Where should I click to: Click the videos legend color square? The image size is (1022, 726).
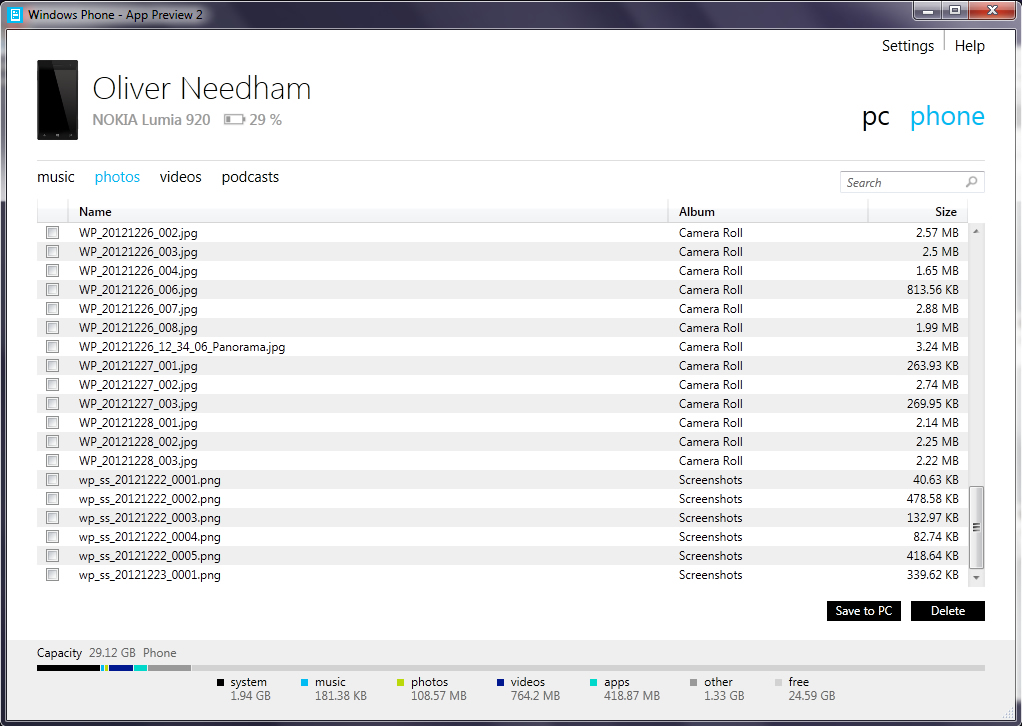pos(501,682)
